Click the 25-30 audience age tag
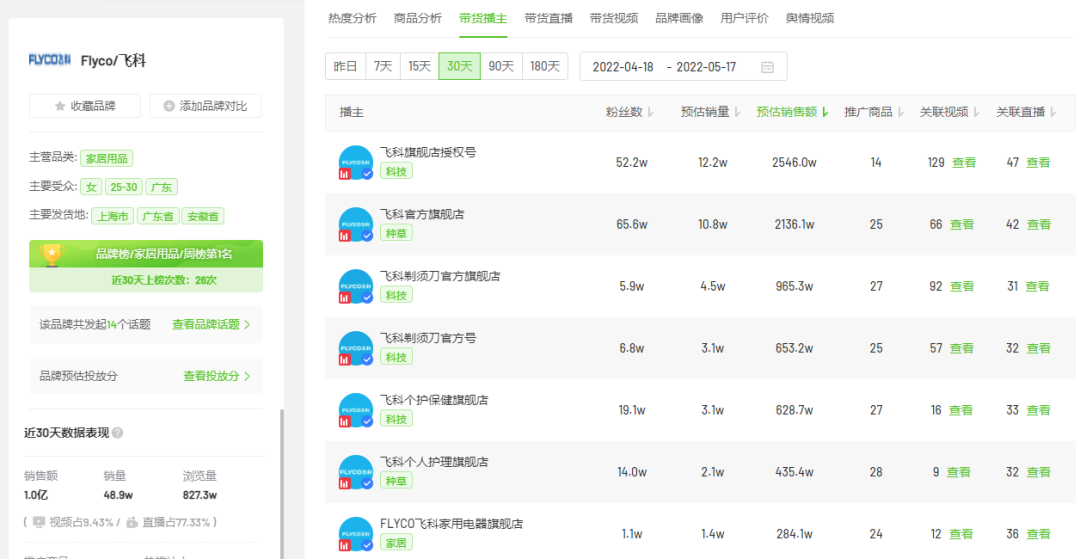This screenshot has height=559, width=1080. 123,187
